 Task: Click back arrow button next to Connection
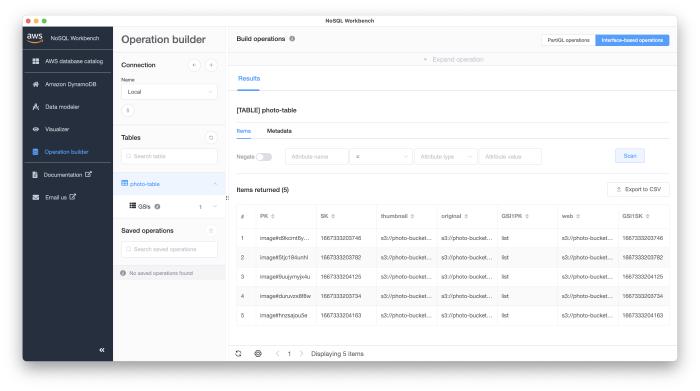pos(194,65)
